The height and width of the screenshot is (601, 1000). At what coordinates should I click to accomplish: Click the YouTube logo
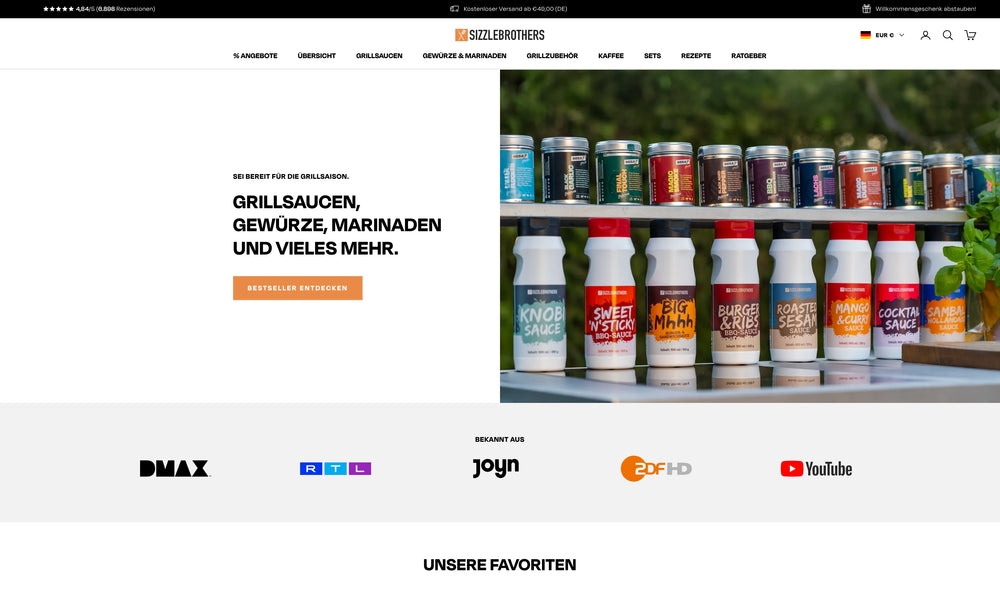point(816,469)
